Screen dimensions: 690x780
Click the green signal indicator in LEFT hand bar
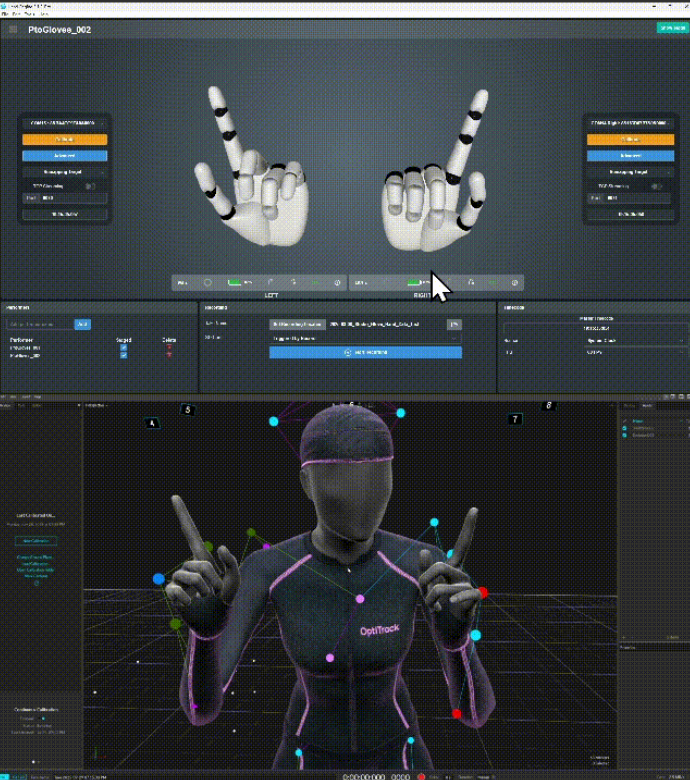tap(315, 283)
